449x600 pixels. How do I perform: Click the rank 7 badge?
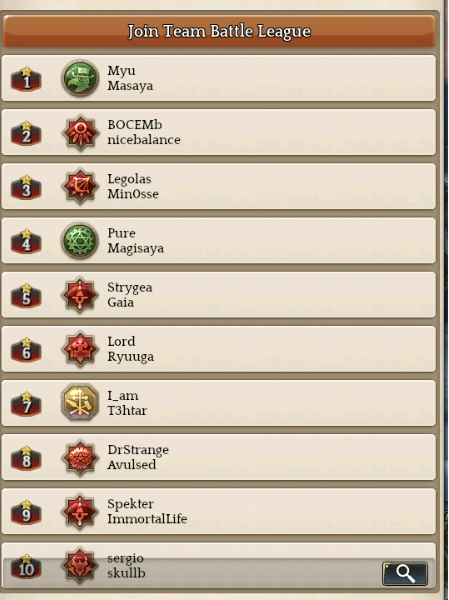click(26, 404)
